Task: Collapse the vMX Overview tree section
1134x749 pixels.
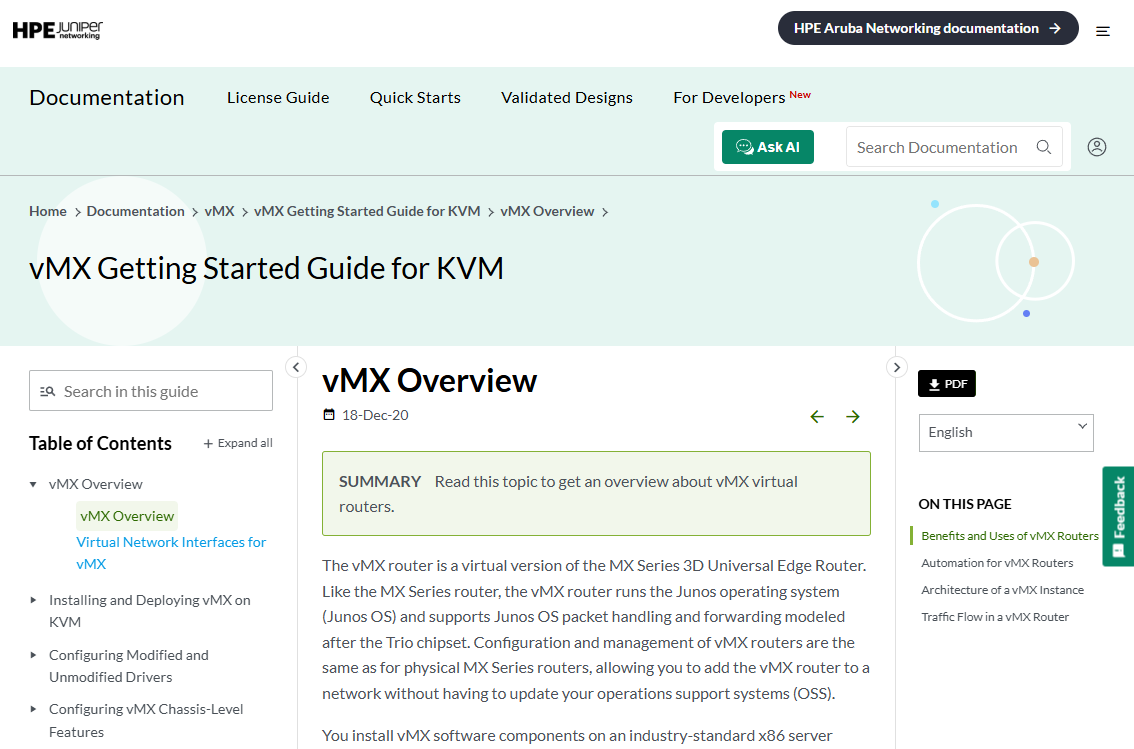Action: pos(33,484)
